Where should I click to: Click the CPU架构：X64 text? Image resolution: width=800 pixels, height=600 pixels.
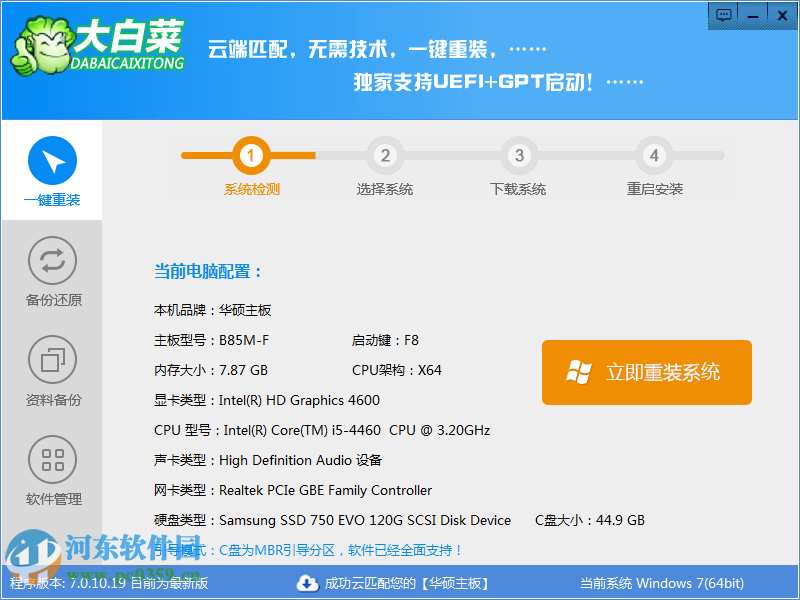coord(396,370)
